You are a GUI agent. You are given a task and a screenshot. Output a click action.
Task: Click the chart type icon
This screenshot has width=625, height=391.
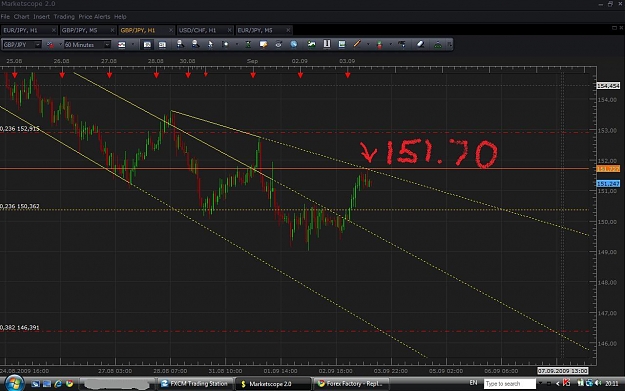122,45
